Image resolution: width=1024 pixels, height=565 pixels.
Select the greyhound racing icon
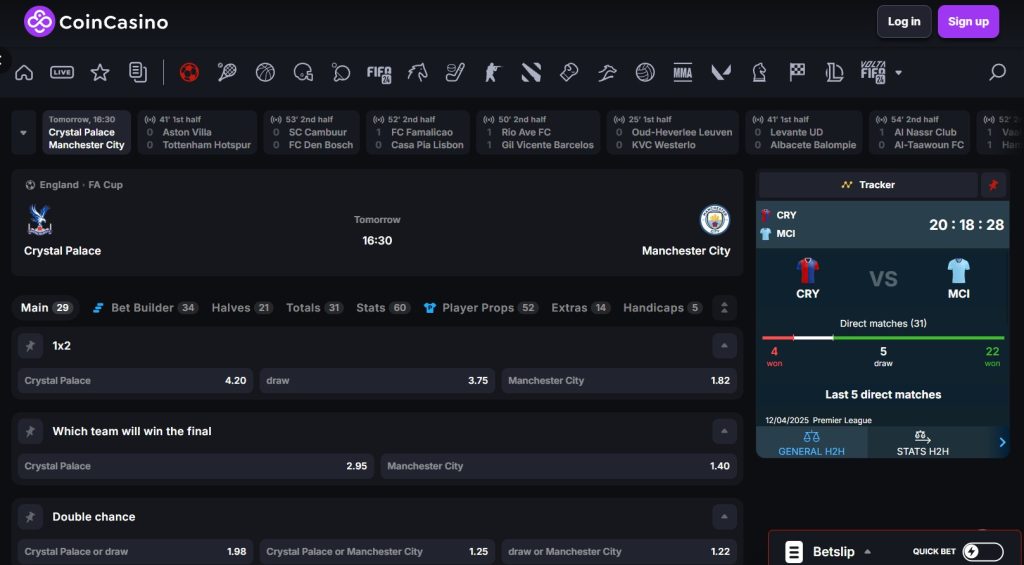(607, 73)
